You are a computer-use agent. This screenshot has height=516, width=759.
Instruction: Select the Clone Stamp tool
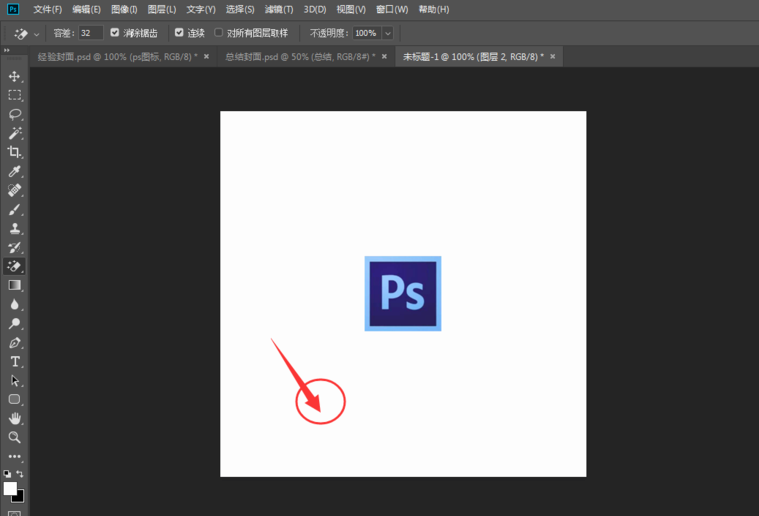pyautogui.click(x=15, y=228)
